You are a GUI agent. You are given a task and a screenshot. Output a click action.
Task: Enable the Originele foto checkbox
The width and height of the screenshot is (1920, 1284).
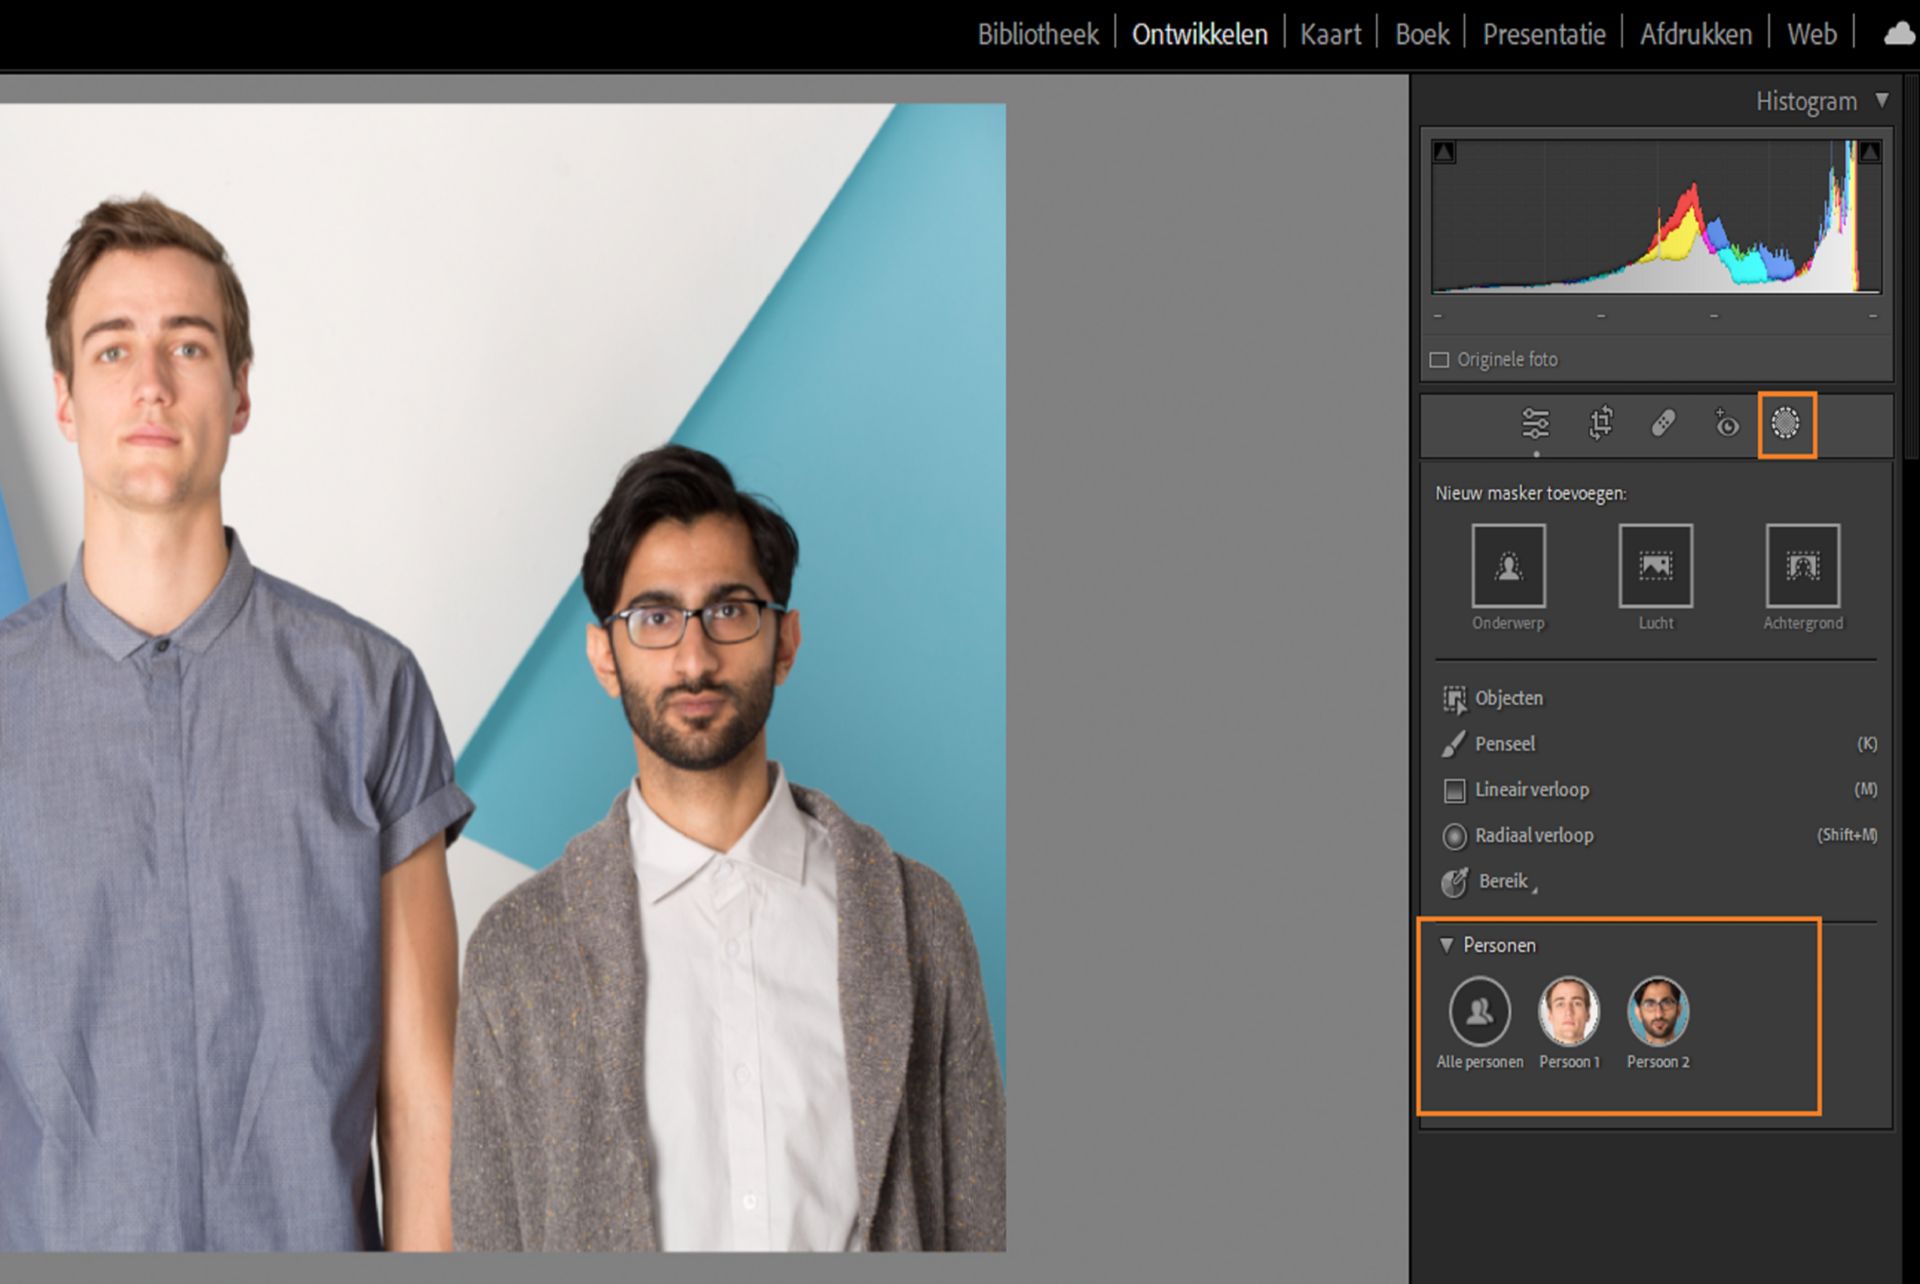click(x=1439, y=360)
